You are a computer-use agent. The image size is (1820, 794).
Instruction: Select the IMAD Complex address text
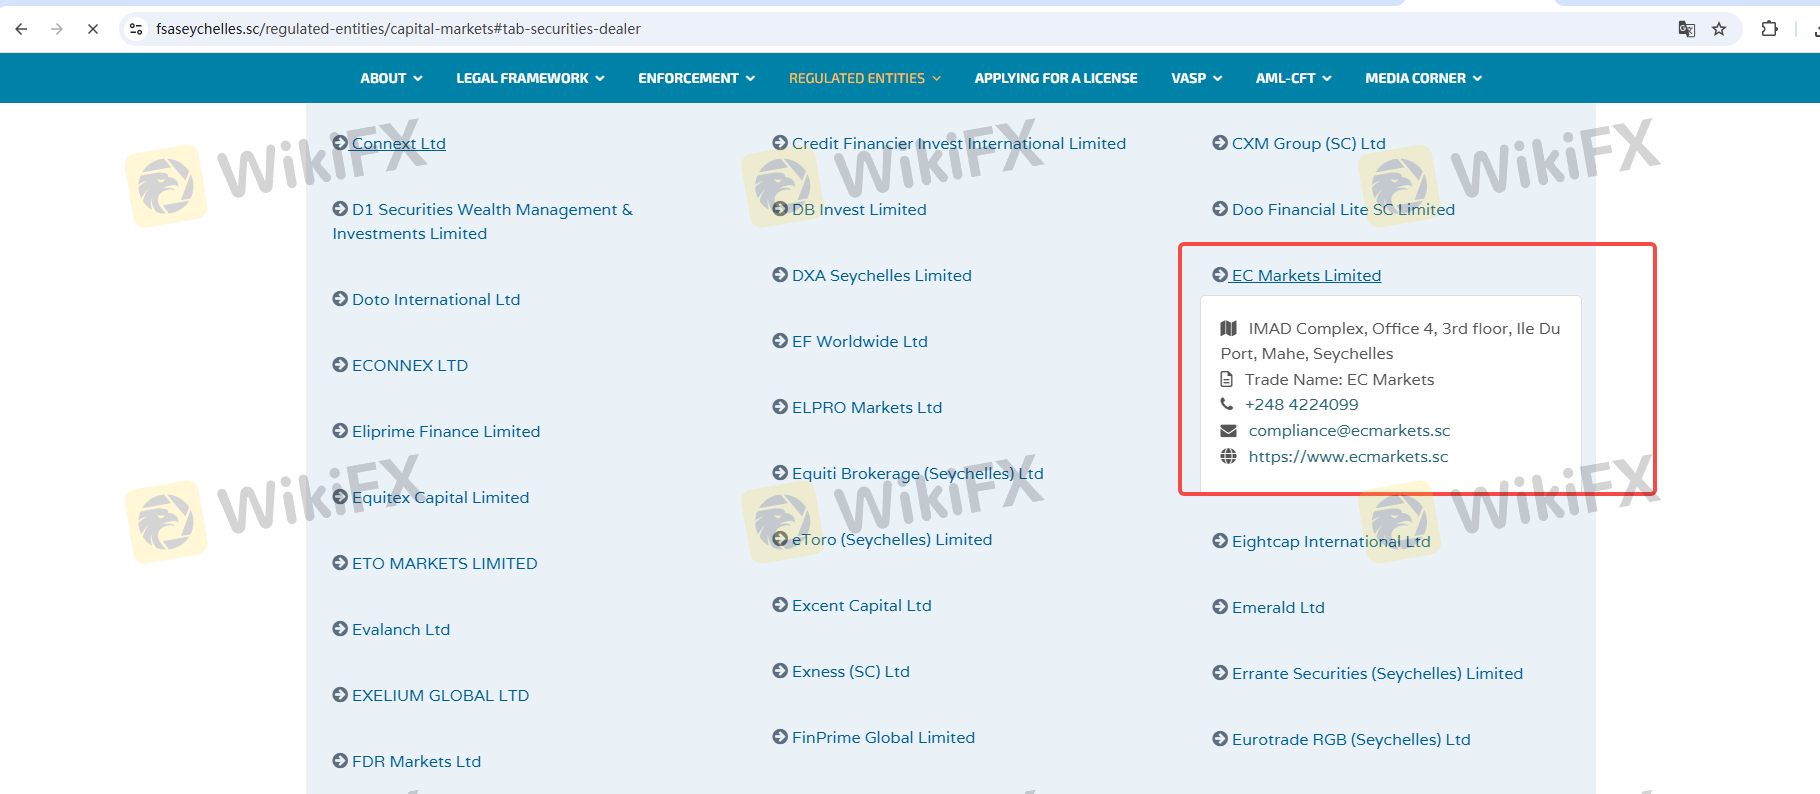[x=1391, y=341]
